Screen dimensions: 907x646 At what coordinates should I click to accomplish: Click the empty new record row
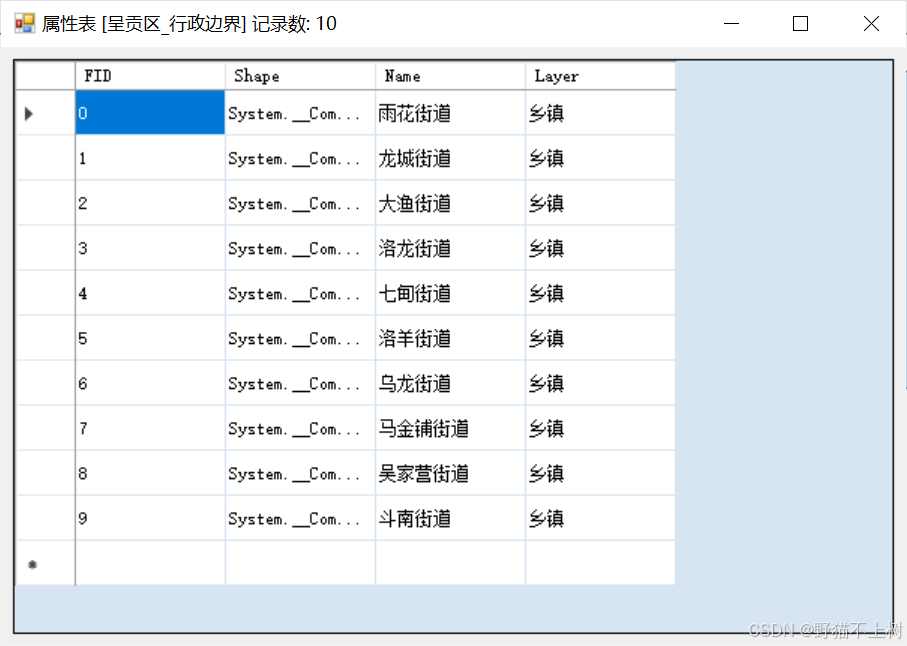point(300,563)
